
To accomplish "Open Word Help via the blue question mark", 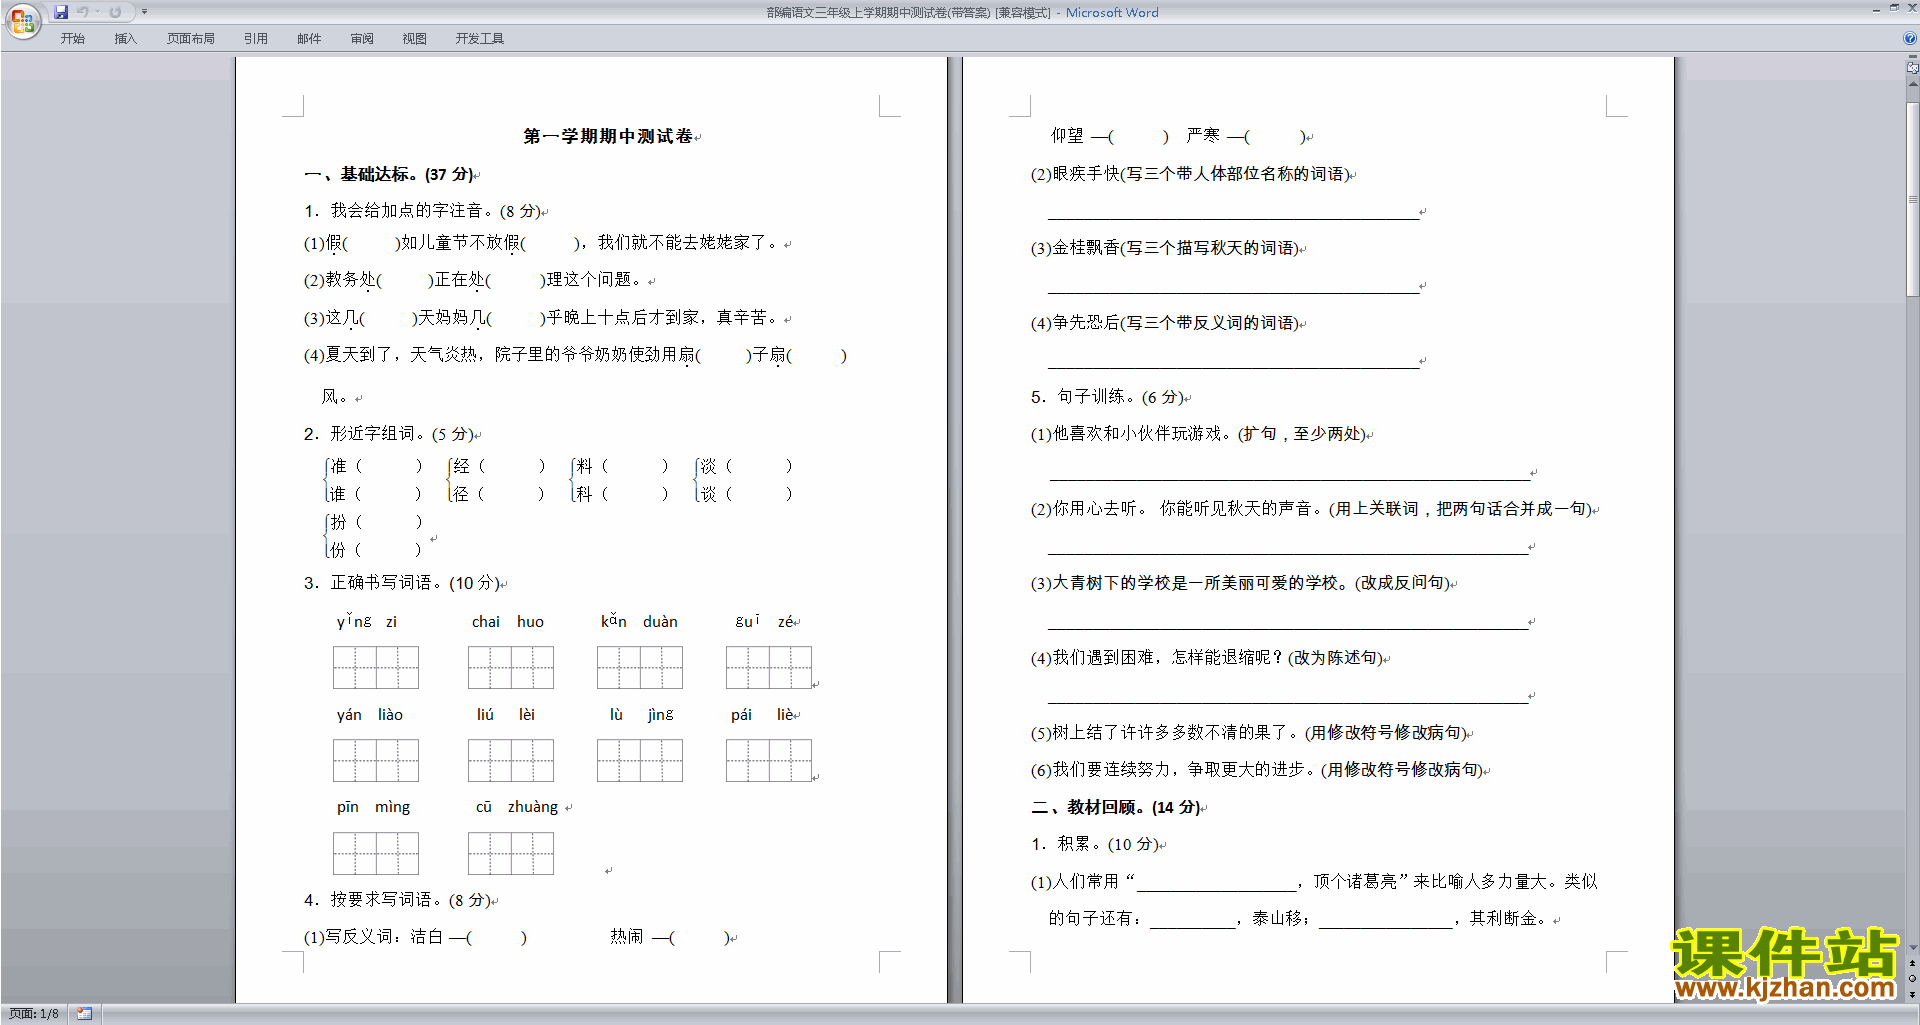I will [x=1910, y=38].
